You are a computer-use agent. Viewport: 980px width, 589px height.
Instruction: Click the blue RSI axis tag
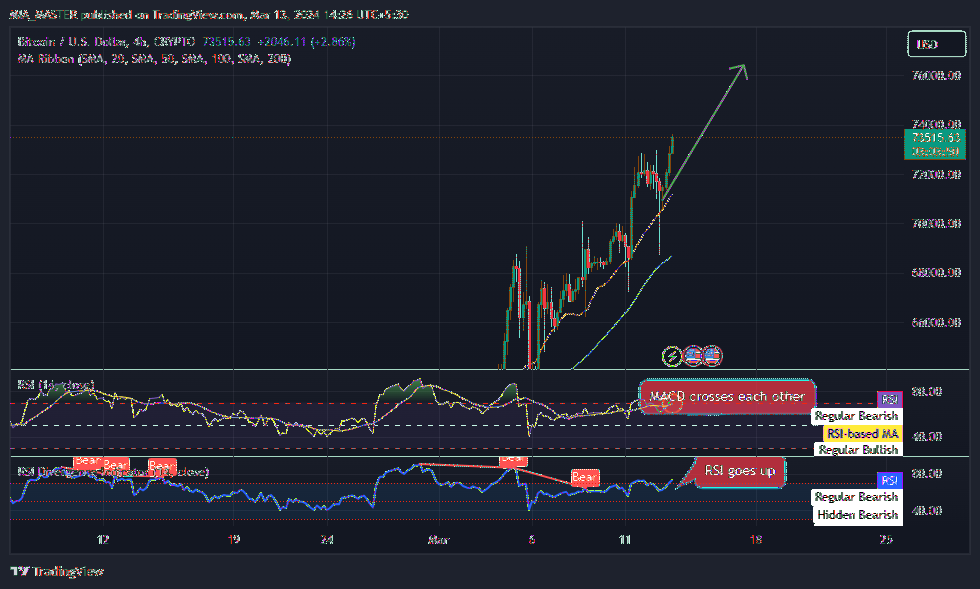(889, 480)
